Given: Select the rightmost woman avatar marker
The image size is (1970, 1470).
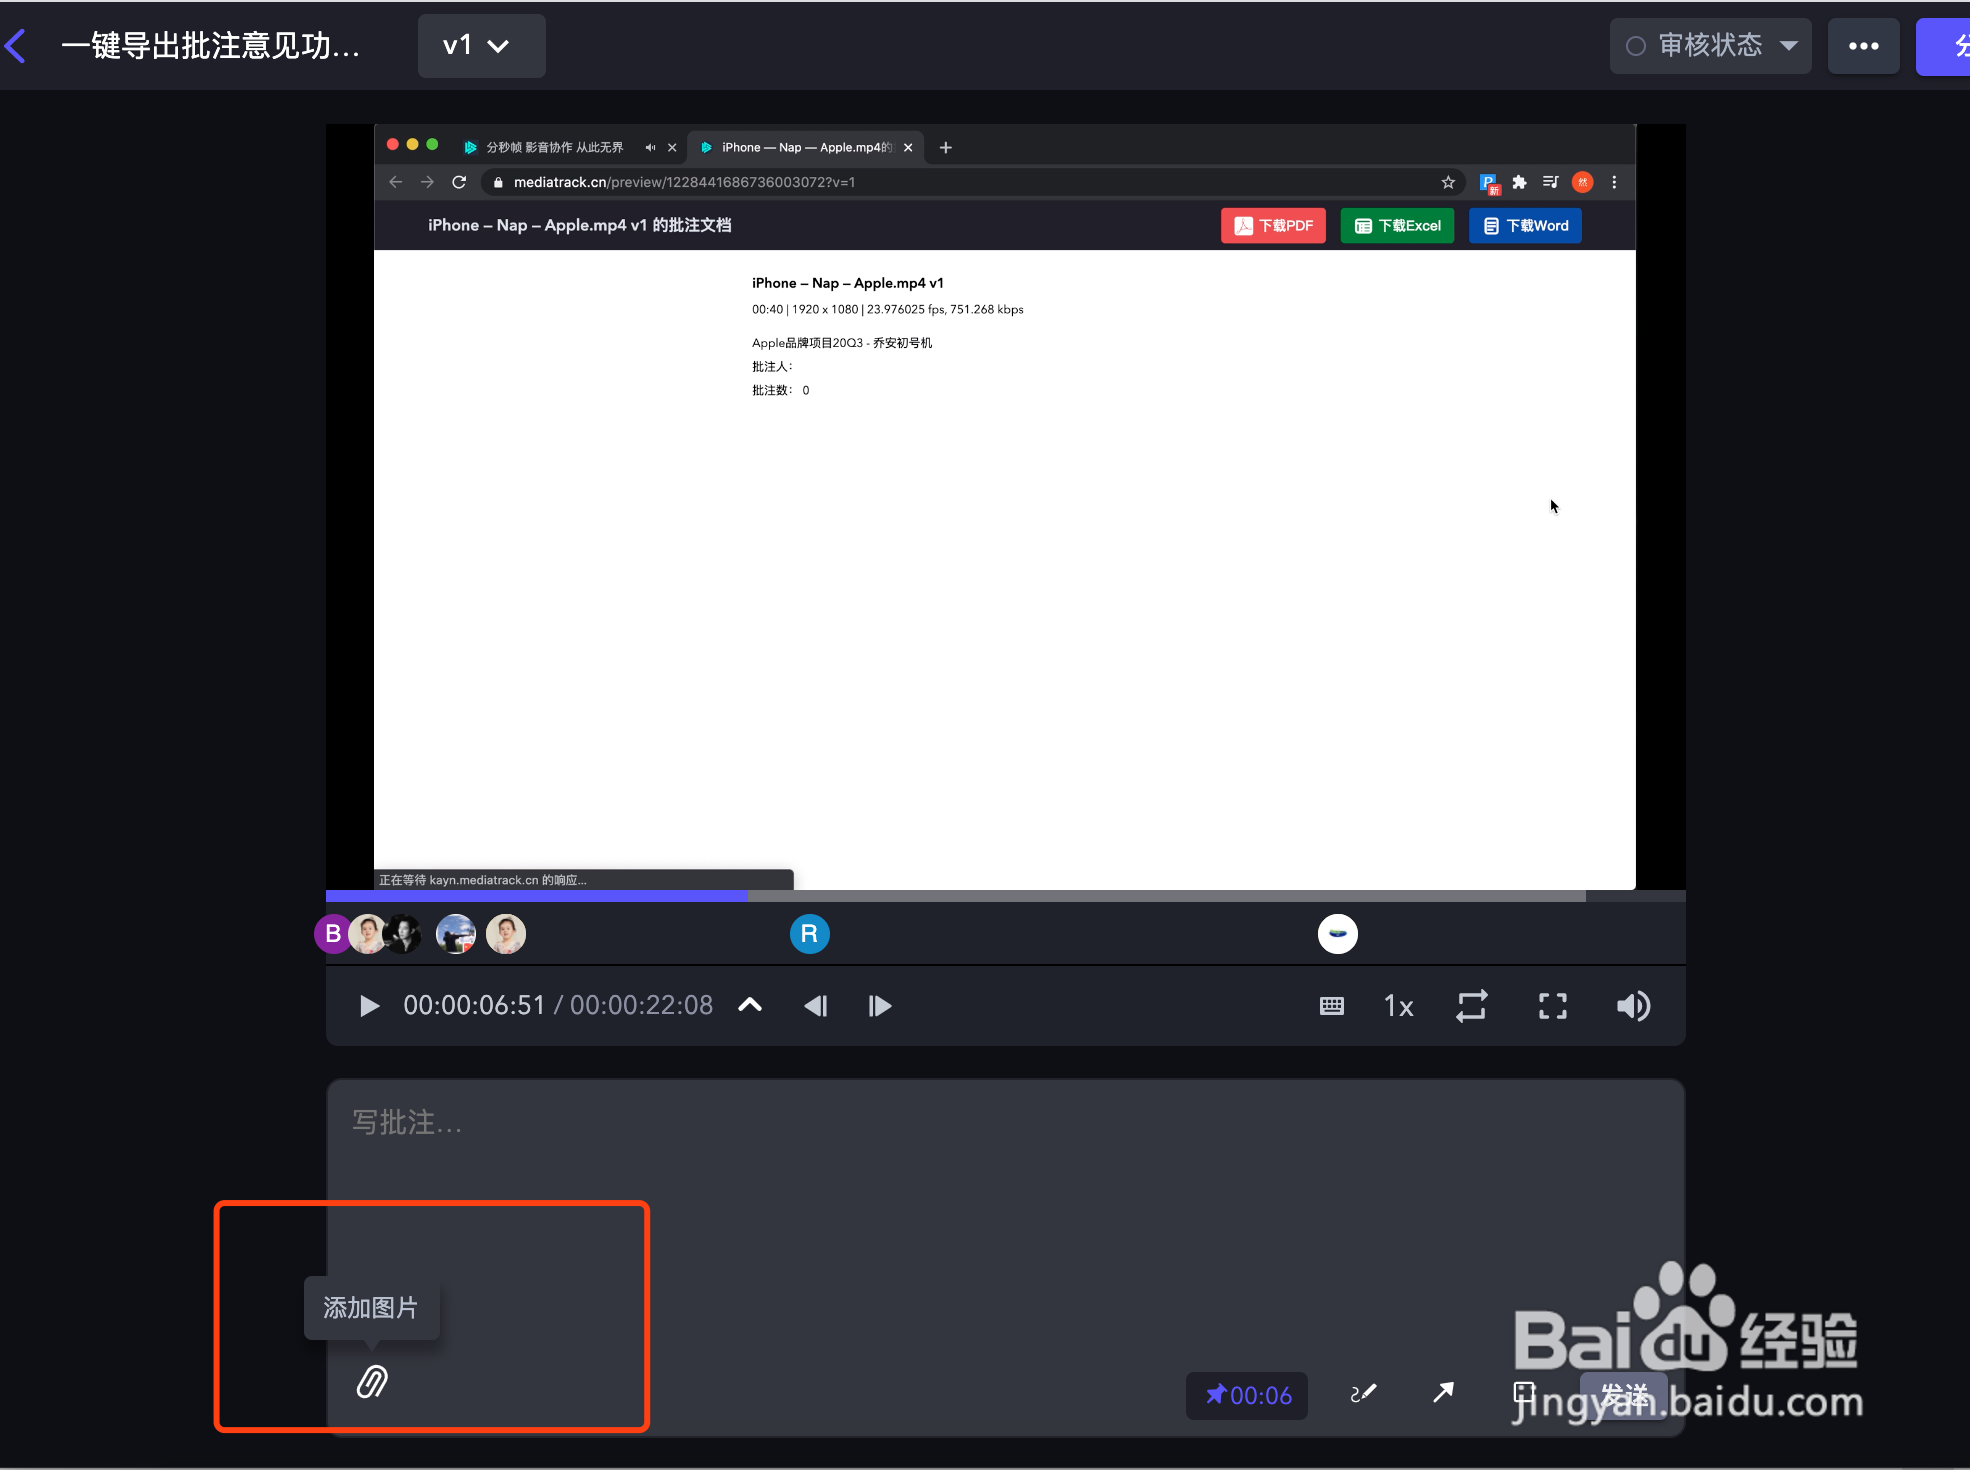Looking at the screenshot, I should tap(506, 934).
